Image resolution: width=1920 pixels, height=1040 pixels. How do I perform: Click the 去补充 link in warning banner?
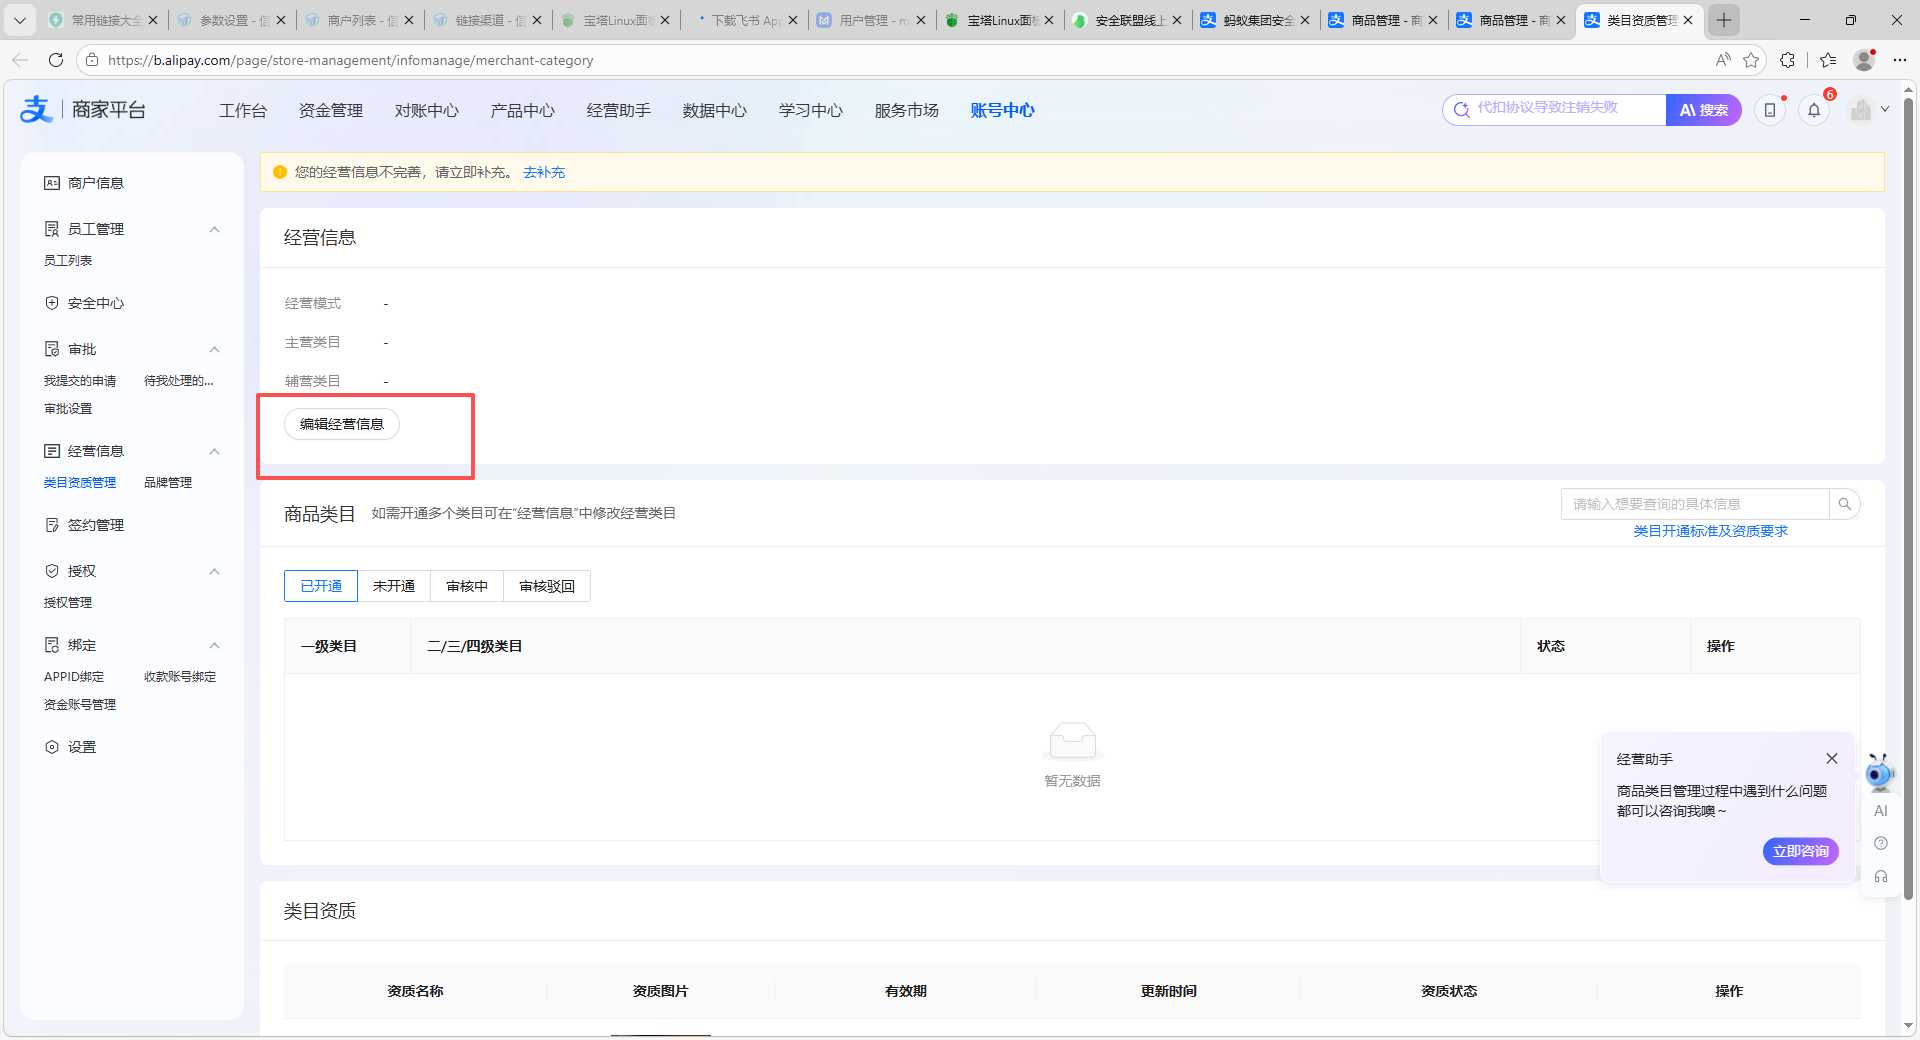543,172
